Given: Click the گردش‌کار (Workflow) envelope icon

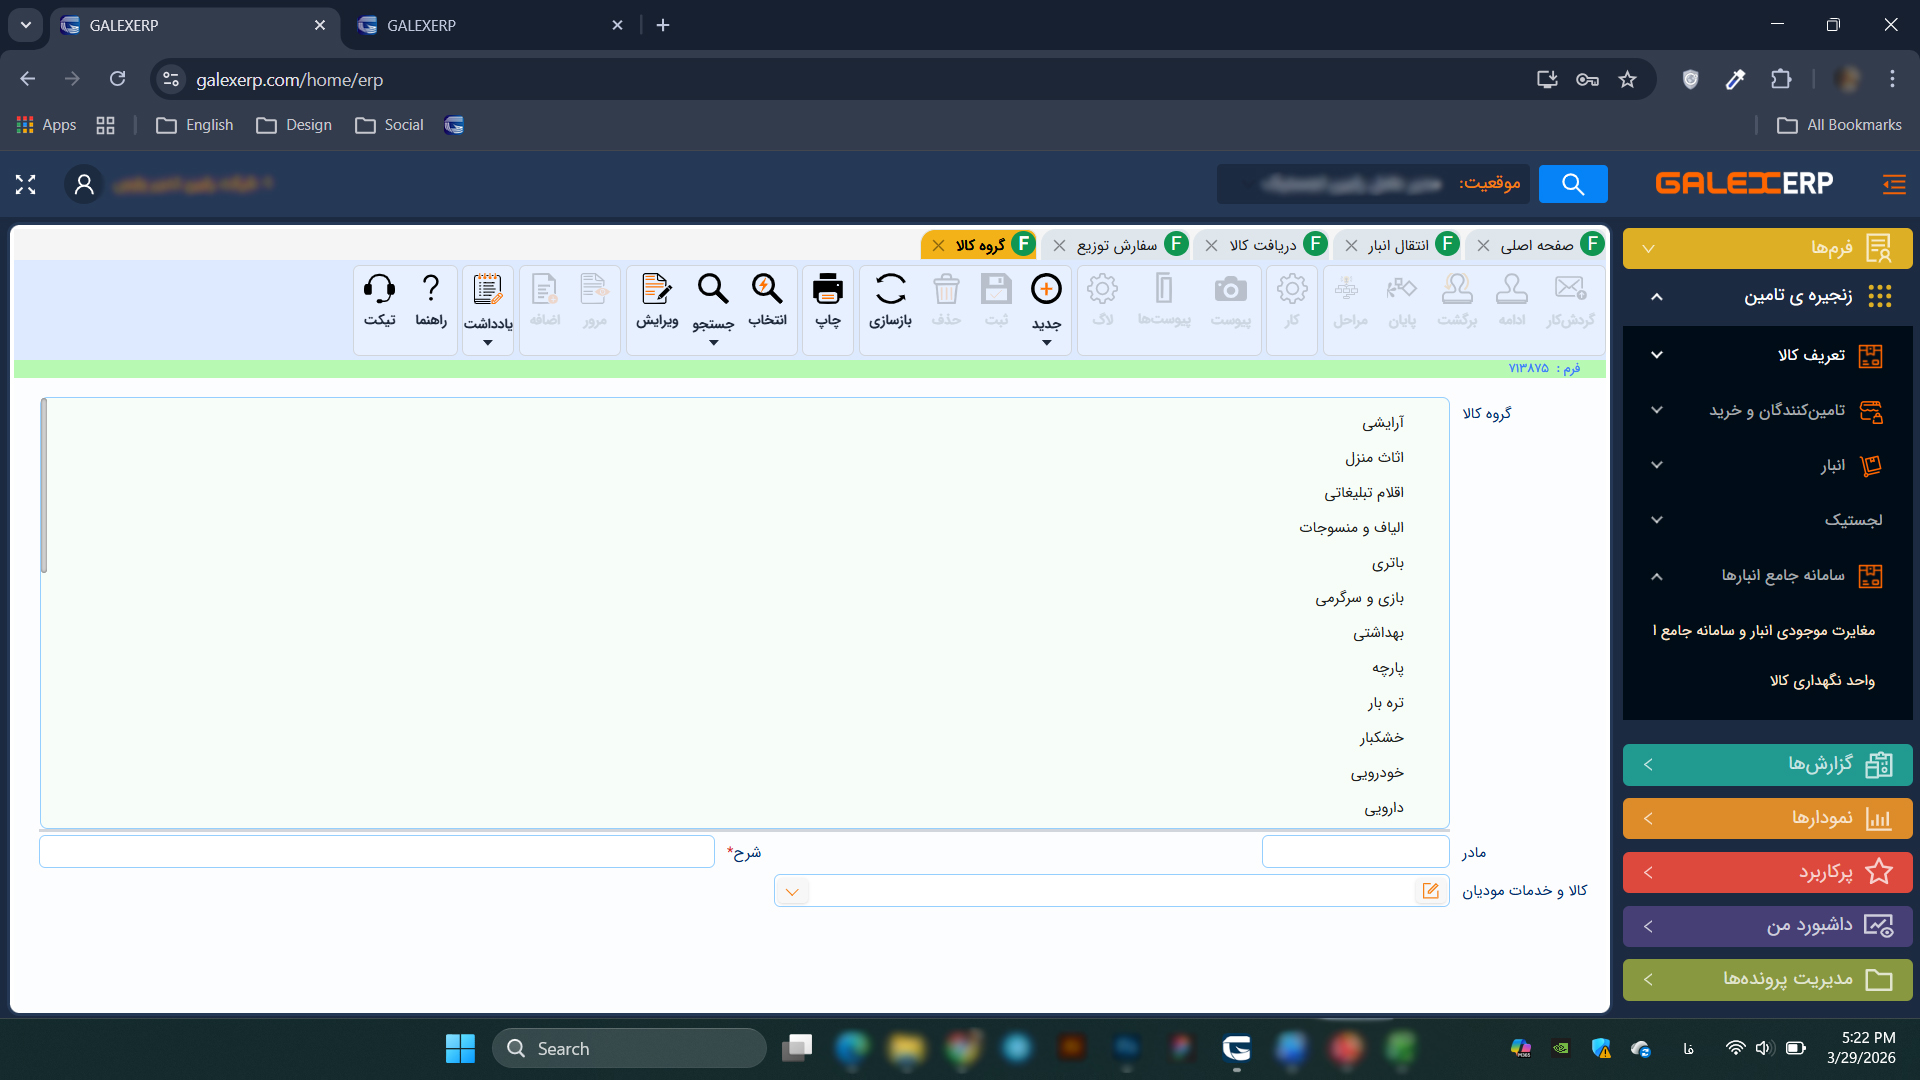Looking at the screenshot, I should pyautogui.click(x=1570, y=290).
